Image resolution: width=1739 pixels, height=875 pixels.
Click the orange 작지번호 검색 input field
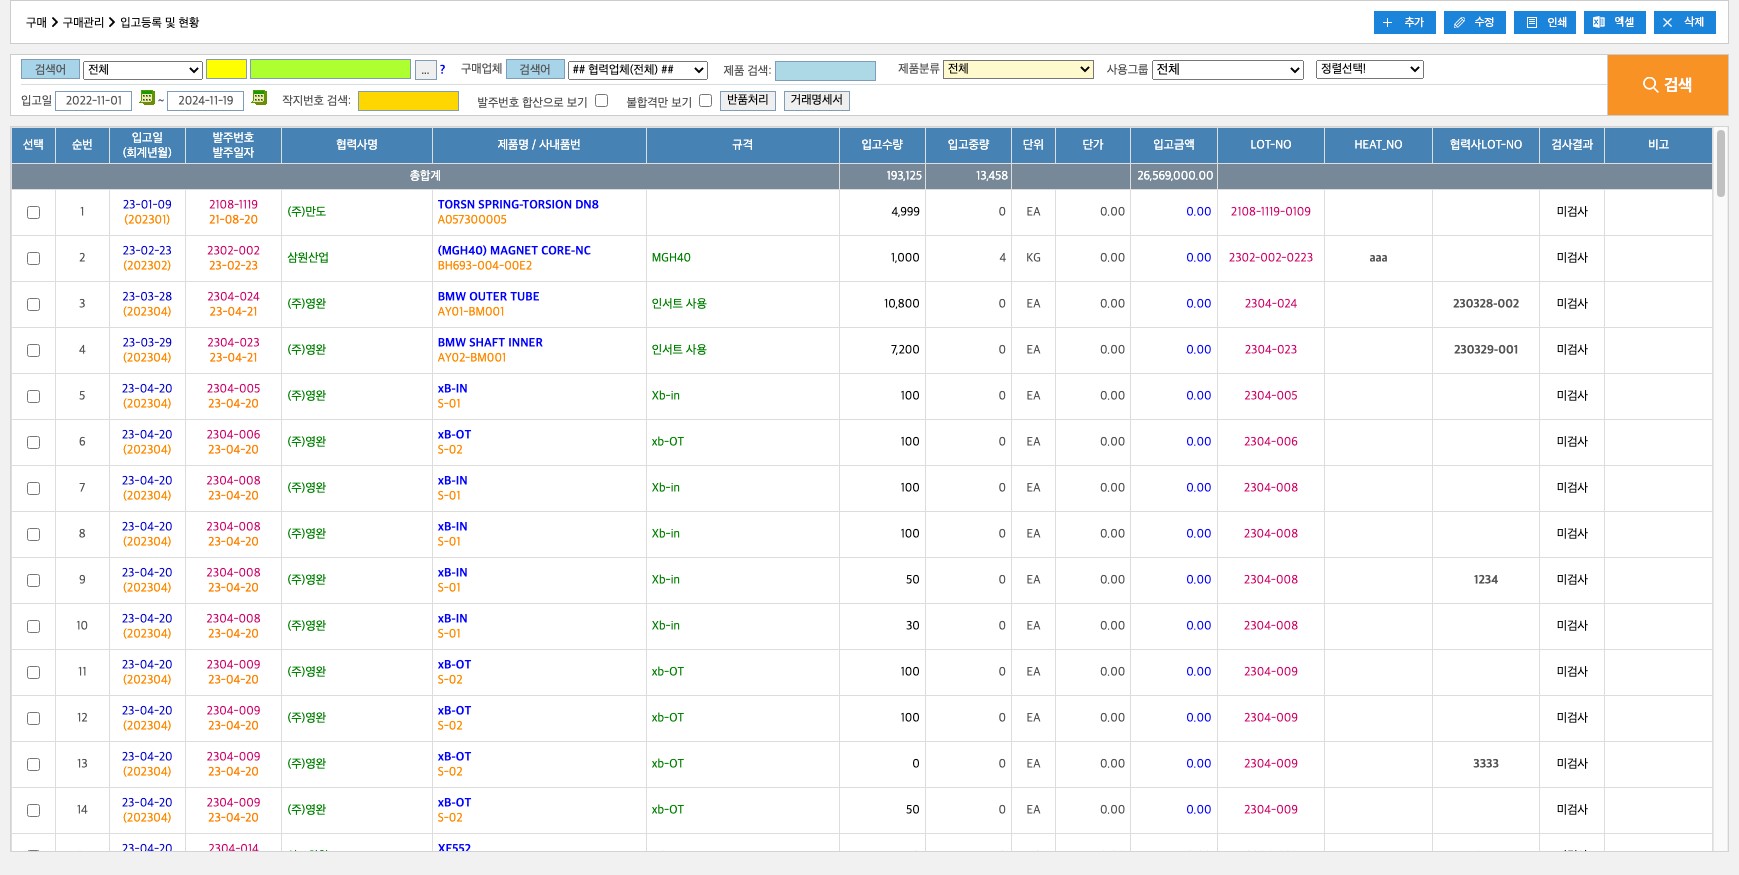[x=408, y=101]
